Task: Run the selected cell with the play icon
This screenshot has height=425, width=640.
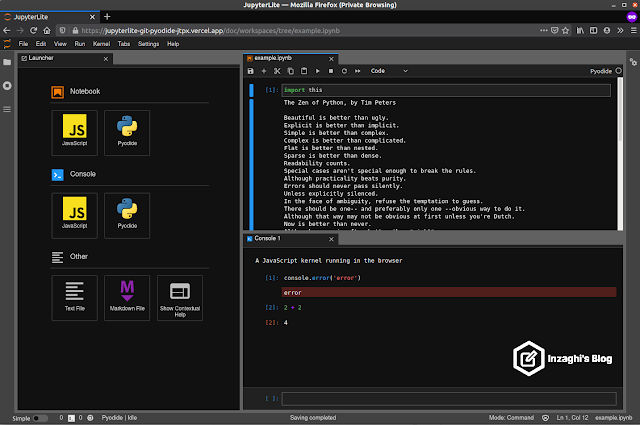Action: click(x=318, y=71)
